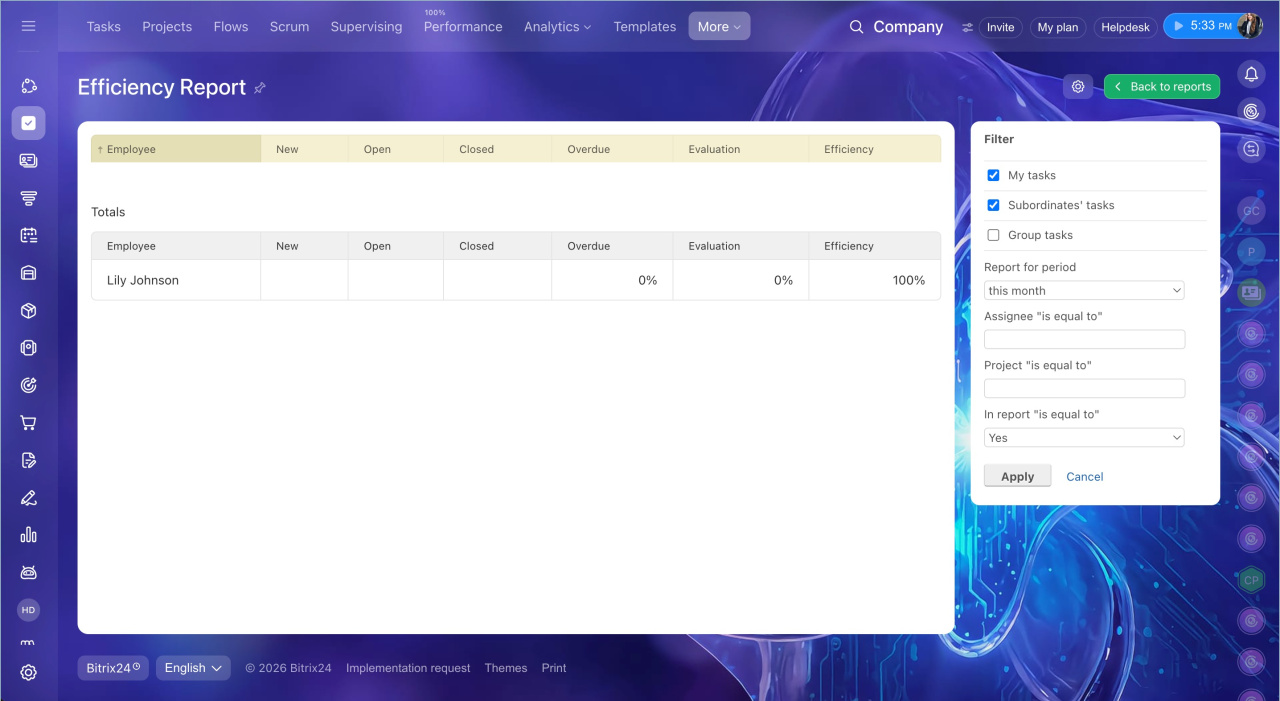1280x701 pixels.
Task: Enable the Group tasks checkbox
Action: [x=993, y=235]
